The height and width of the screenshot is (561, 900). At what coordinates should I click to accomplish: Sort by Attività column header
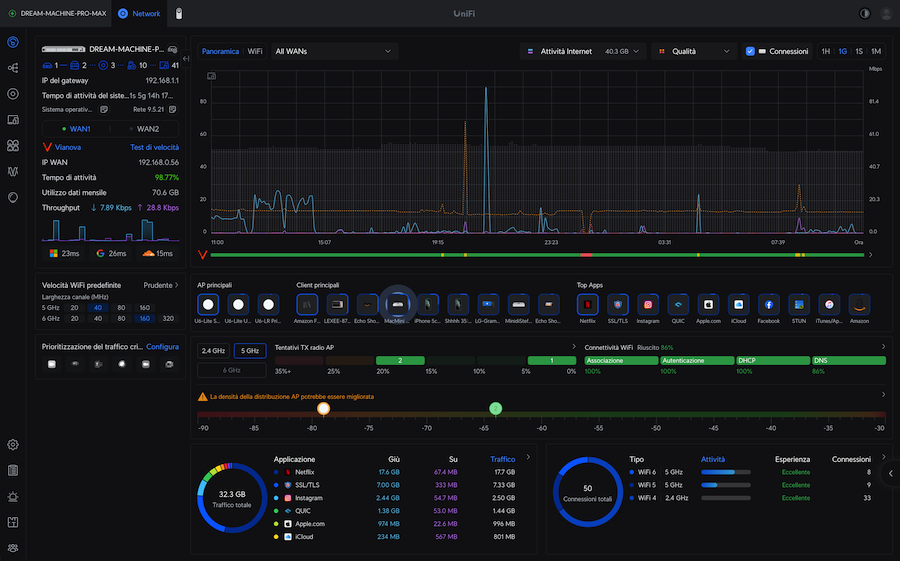[x=712, y=459]
